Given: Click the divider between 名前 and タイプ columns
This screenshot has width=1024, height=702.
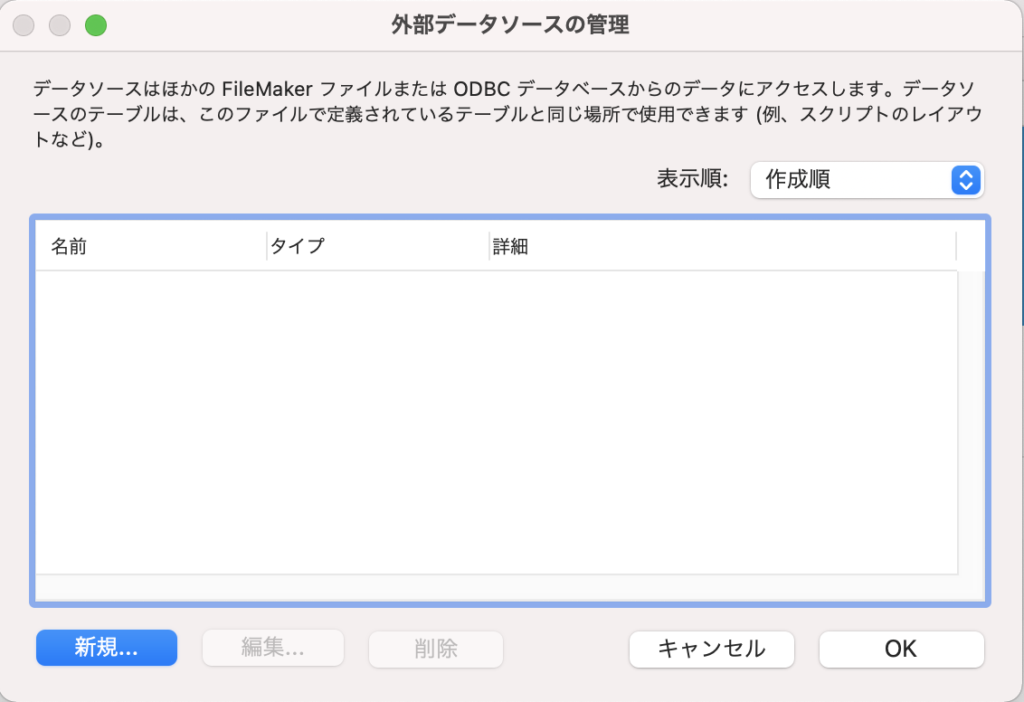Looking at the screenshot, I should [x=266, y=246].
